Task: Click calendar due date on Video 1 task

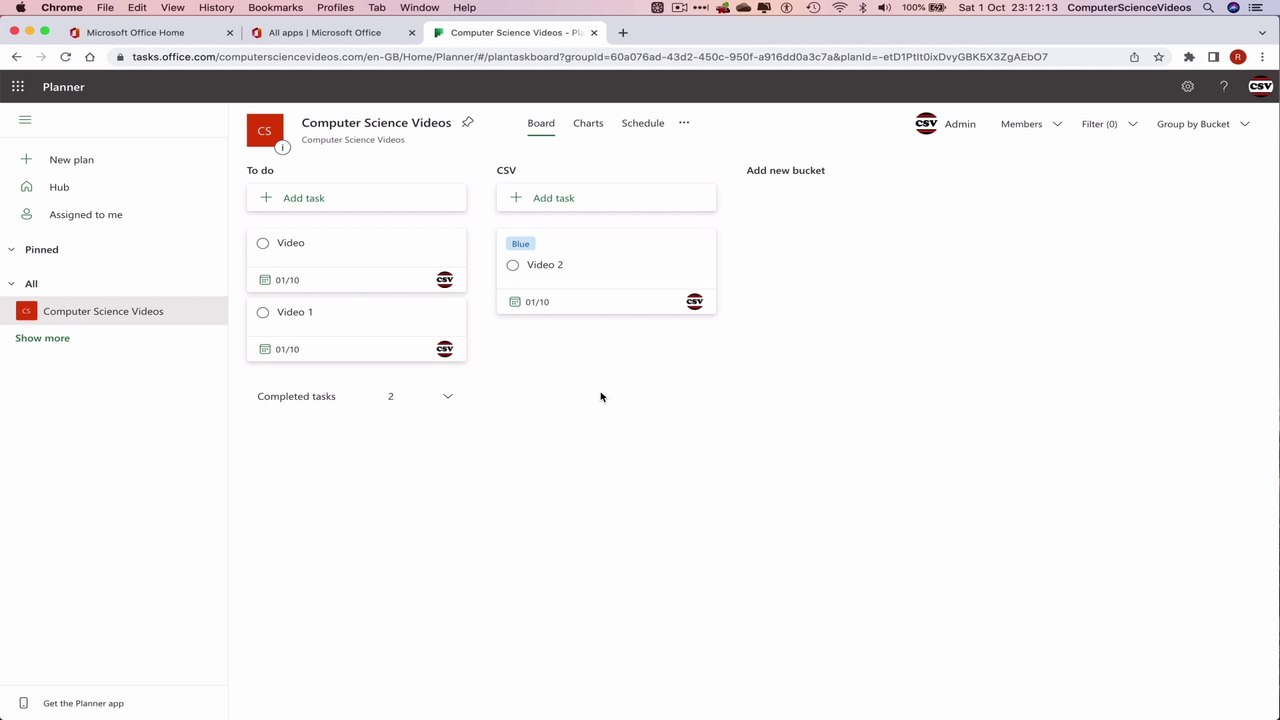Action: pyautogui.click(x=279, y=349)
